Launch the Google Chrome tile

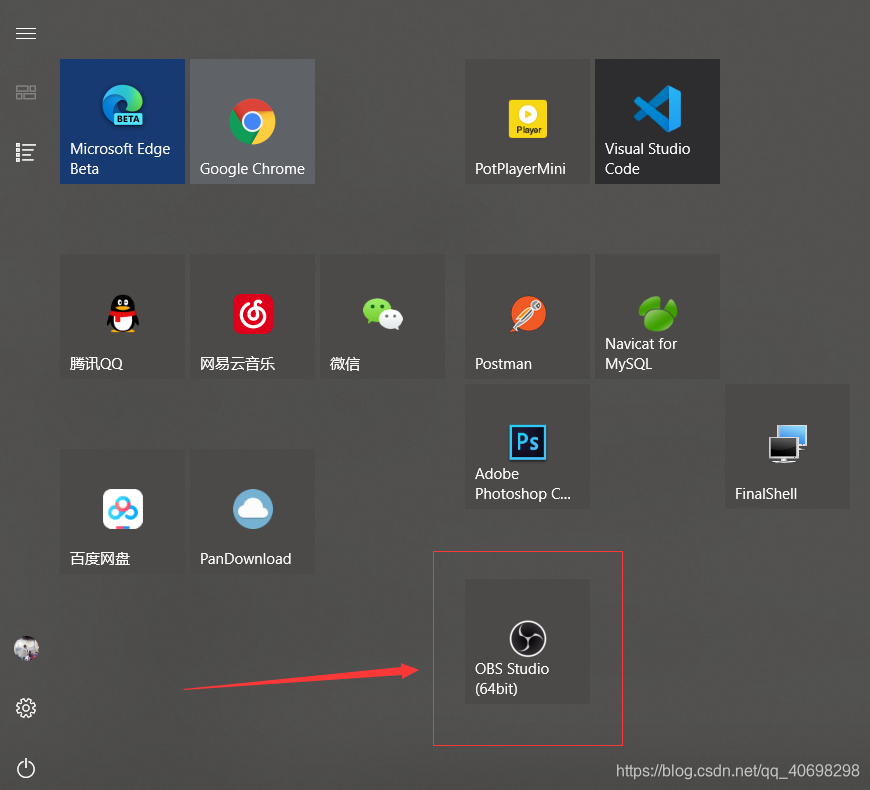click(252, 121)
